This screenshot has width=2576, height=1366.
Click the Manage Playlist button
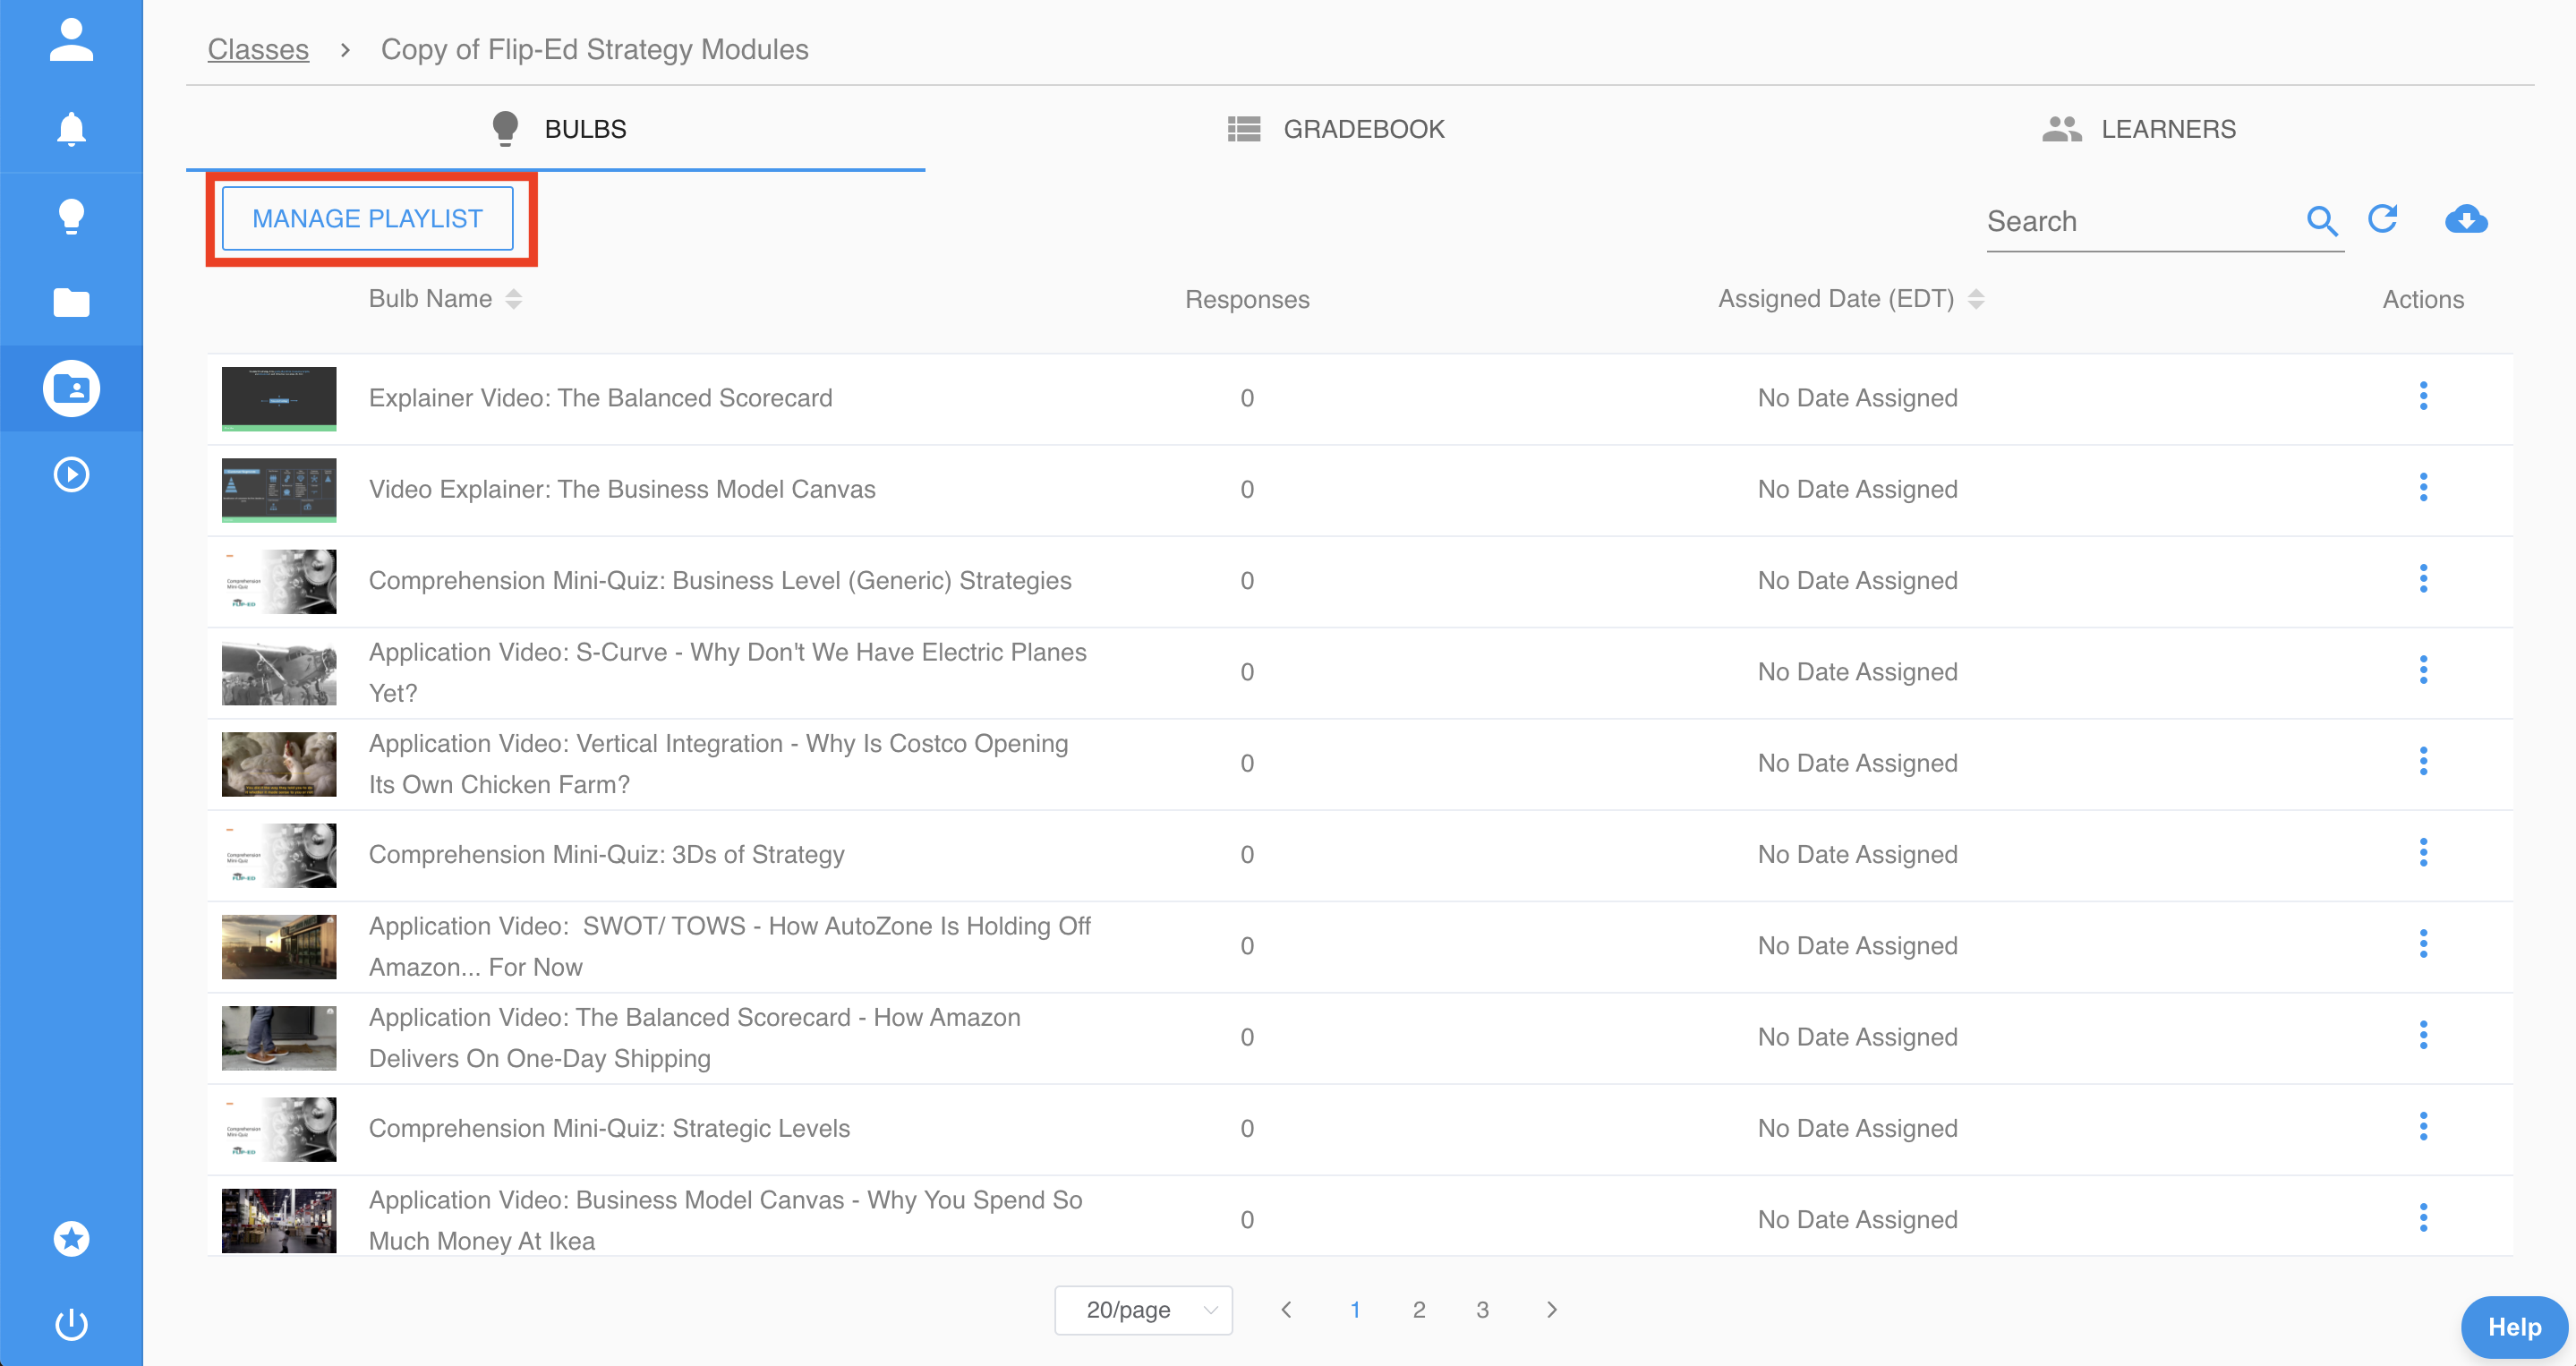click(367, 219)
